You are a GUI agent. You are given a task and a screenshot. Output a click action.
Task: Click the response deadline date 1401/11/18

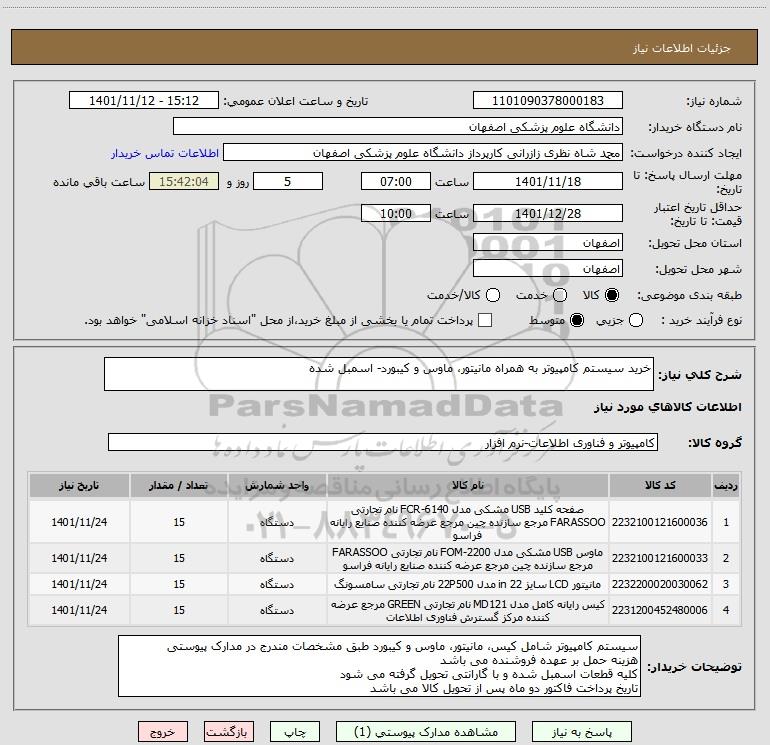[548, 182]
